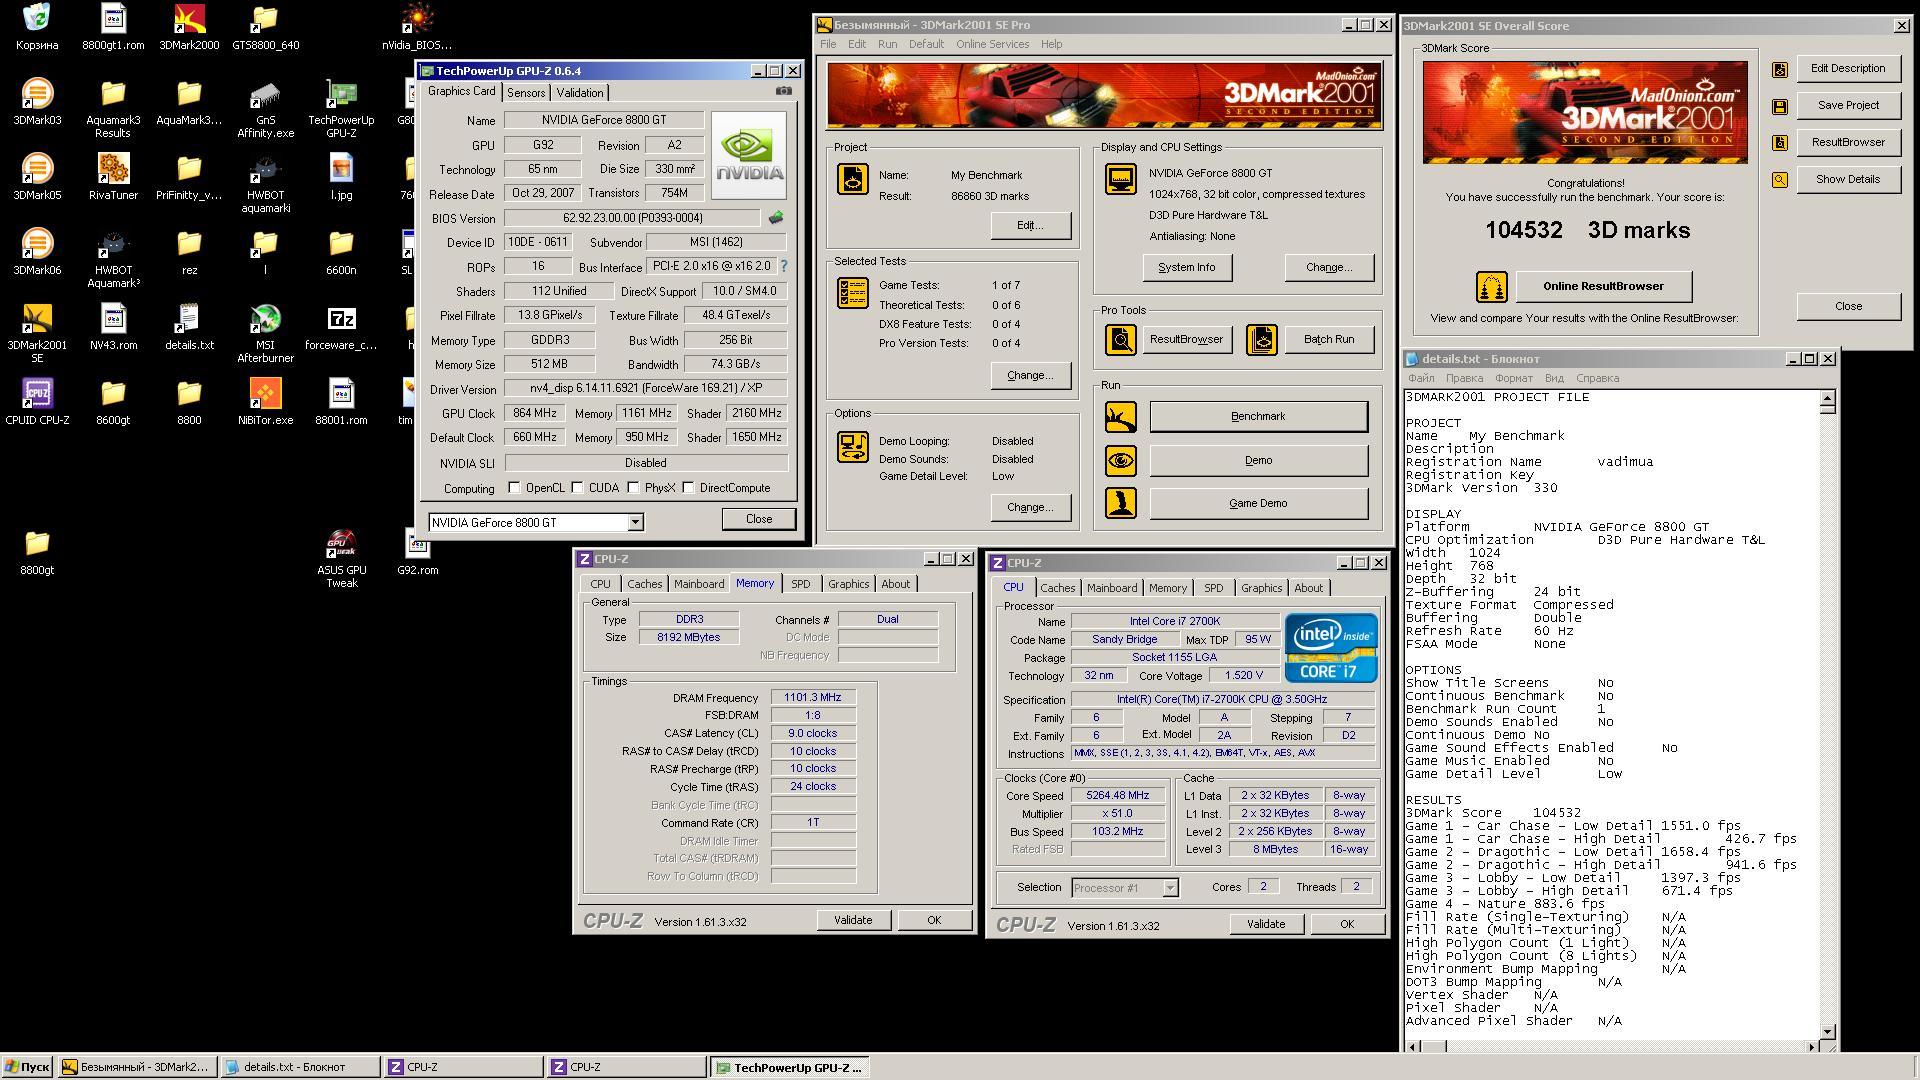Screen dimensions: 1920x1080
Task: Click the Notepad vertical scrollbar down arrow
Action: coord(1827,1031)
